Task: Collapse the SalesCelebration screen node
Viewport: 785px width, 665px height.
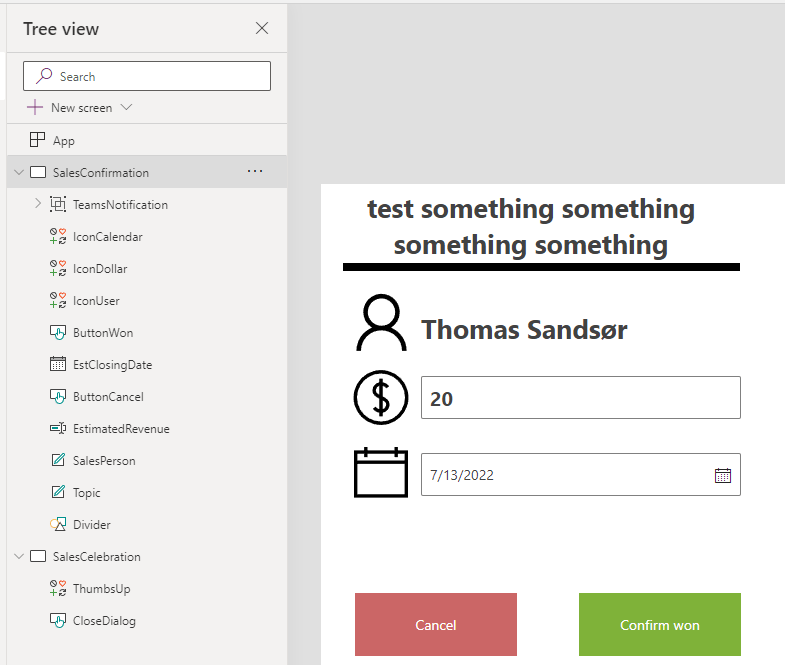Action: pos(19,557)
